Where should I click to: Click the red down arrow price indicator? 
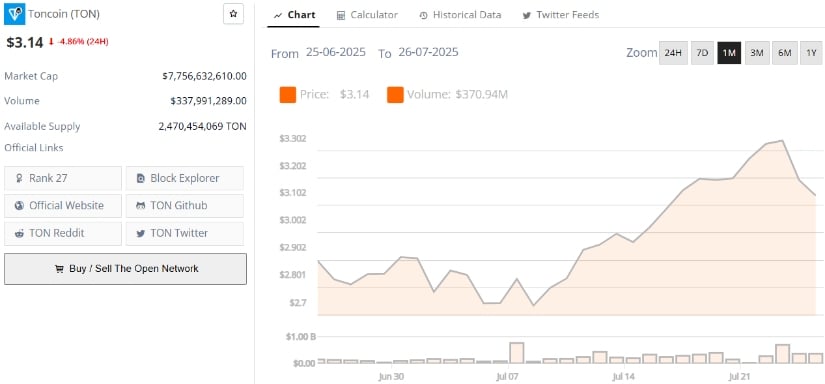pos(51,42)
